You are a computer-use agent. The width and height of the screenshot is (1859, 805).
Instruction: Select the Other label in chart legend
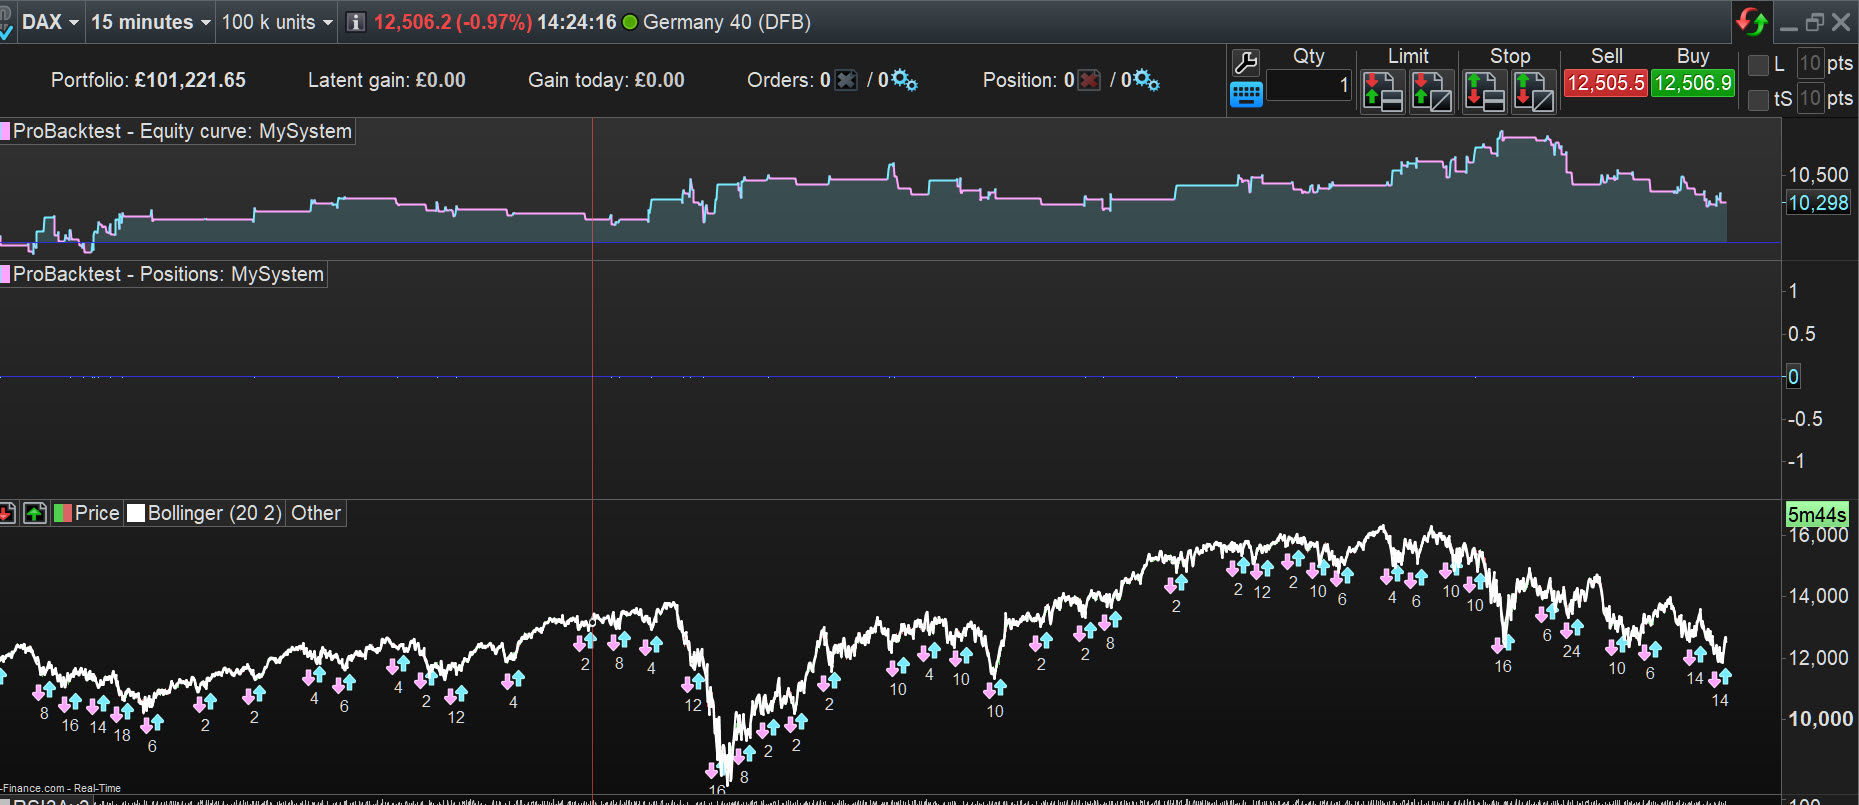coord(316,513)
